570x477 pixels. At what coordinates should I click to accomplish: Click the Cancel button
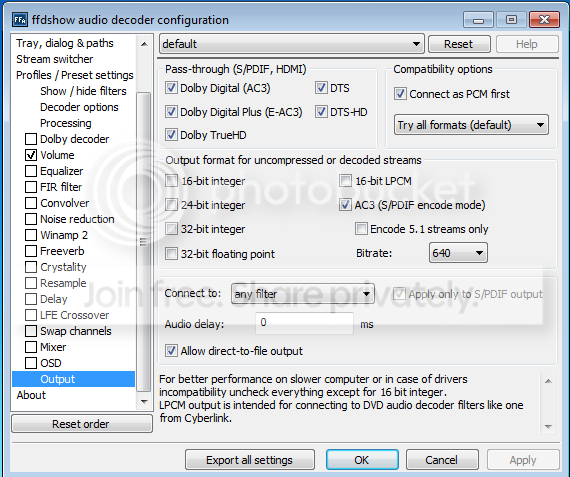[442, 460]
